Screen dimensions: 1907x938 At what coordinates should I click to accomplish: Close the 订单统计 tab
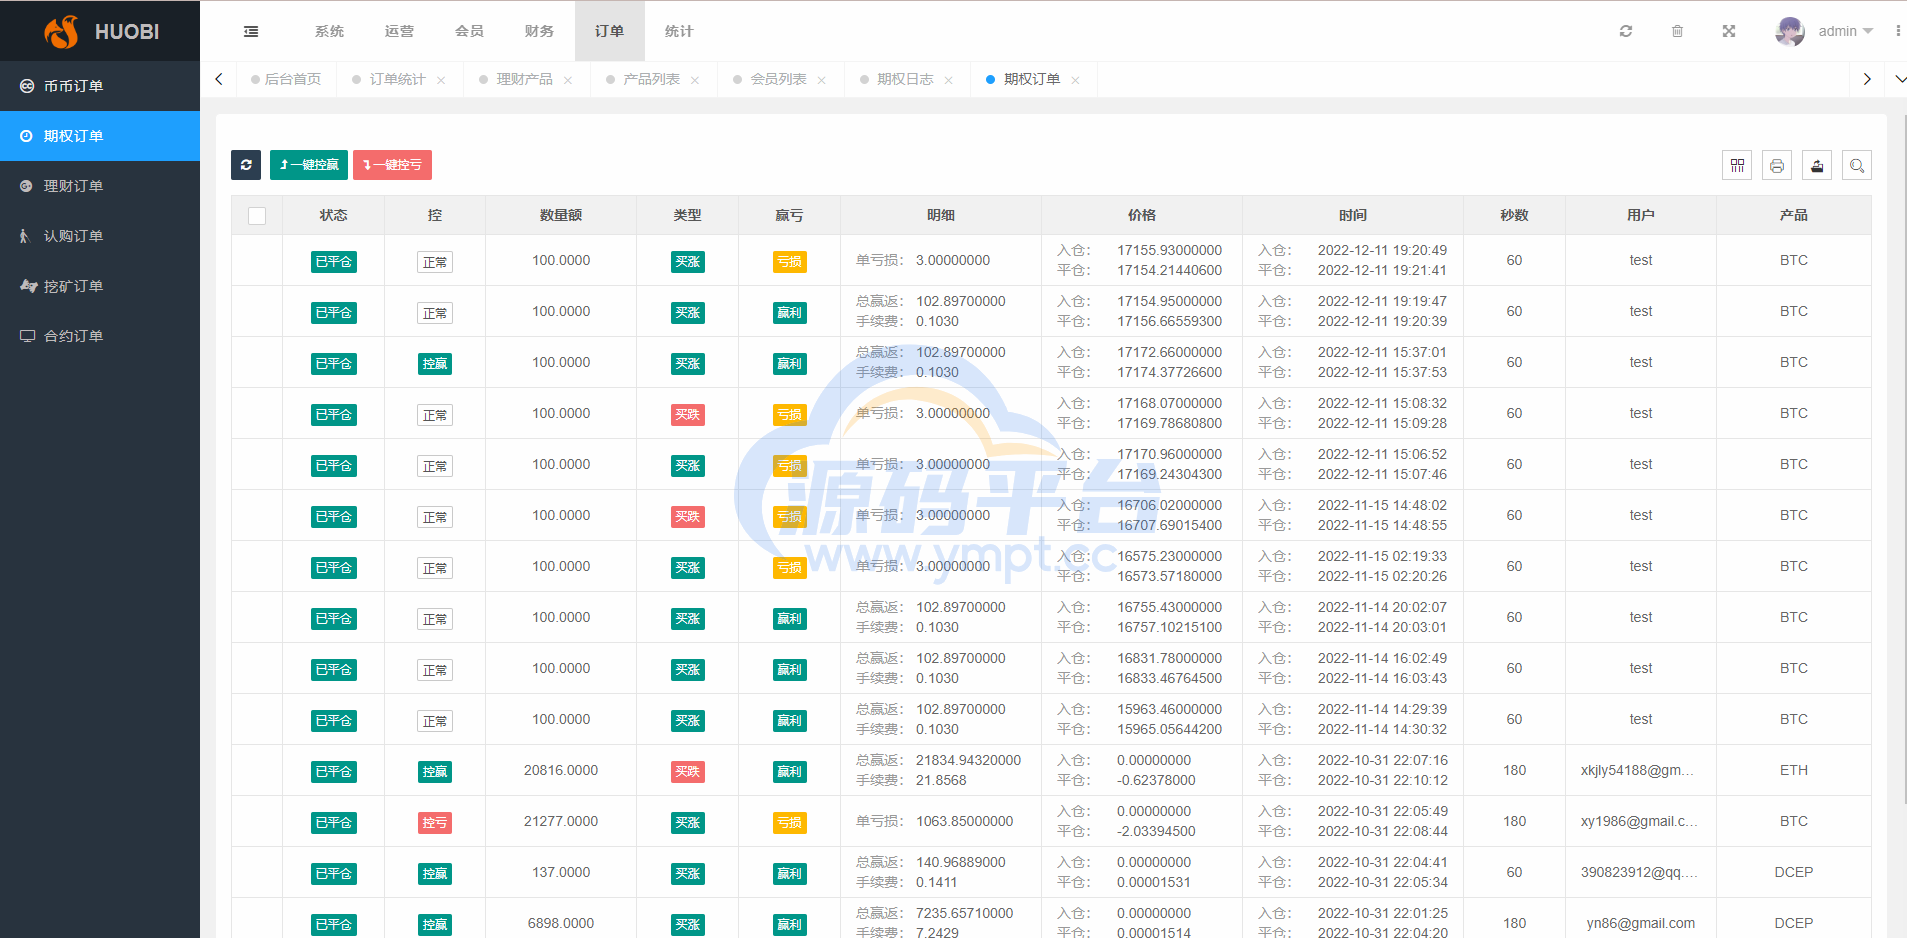point(441,80)
